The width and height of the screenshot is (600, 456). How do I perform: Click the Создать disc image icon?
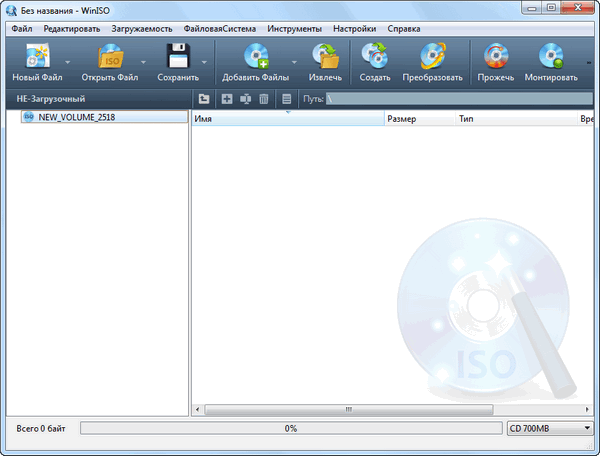click(x=375, y=57)
